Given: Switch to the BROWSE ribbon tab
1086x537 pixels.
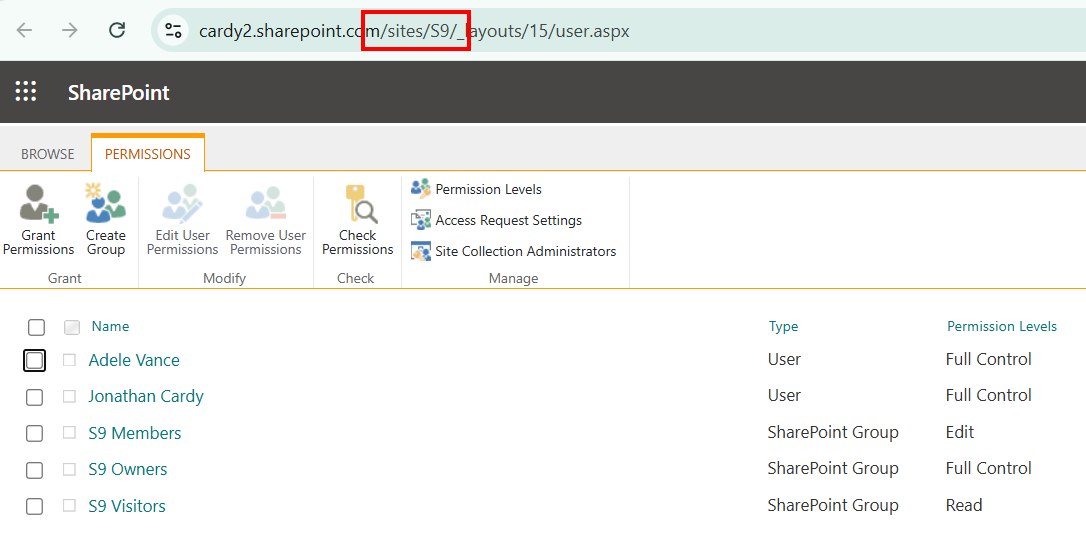Looking at the screenshot, I should click(47, 155).
